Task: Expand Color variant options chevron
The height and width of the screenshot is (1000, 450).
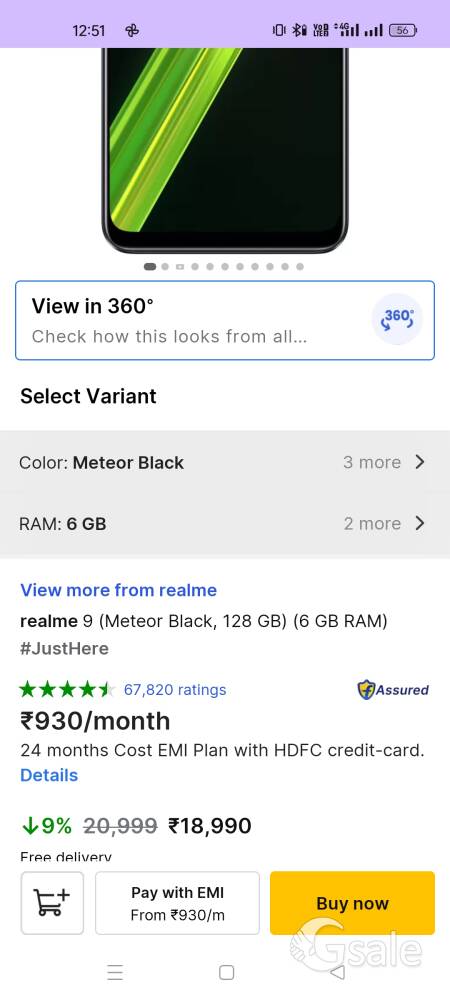Action: 419,462
